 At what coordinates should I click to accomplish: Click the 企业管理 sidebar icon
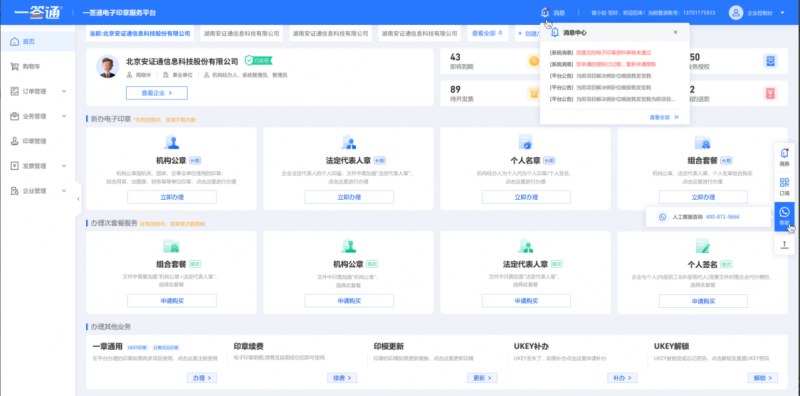pos(14,191)
